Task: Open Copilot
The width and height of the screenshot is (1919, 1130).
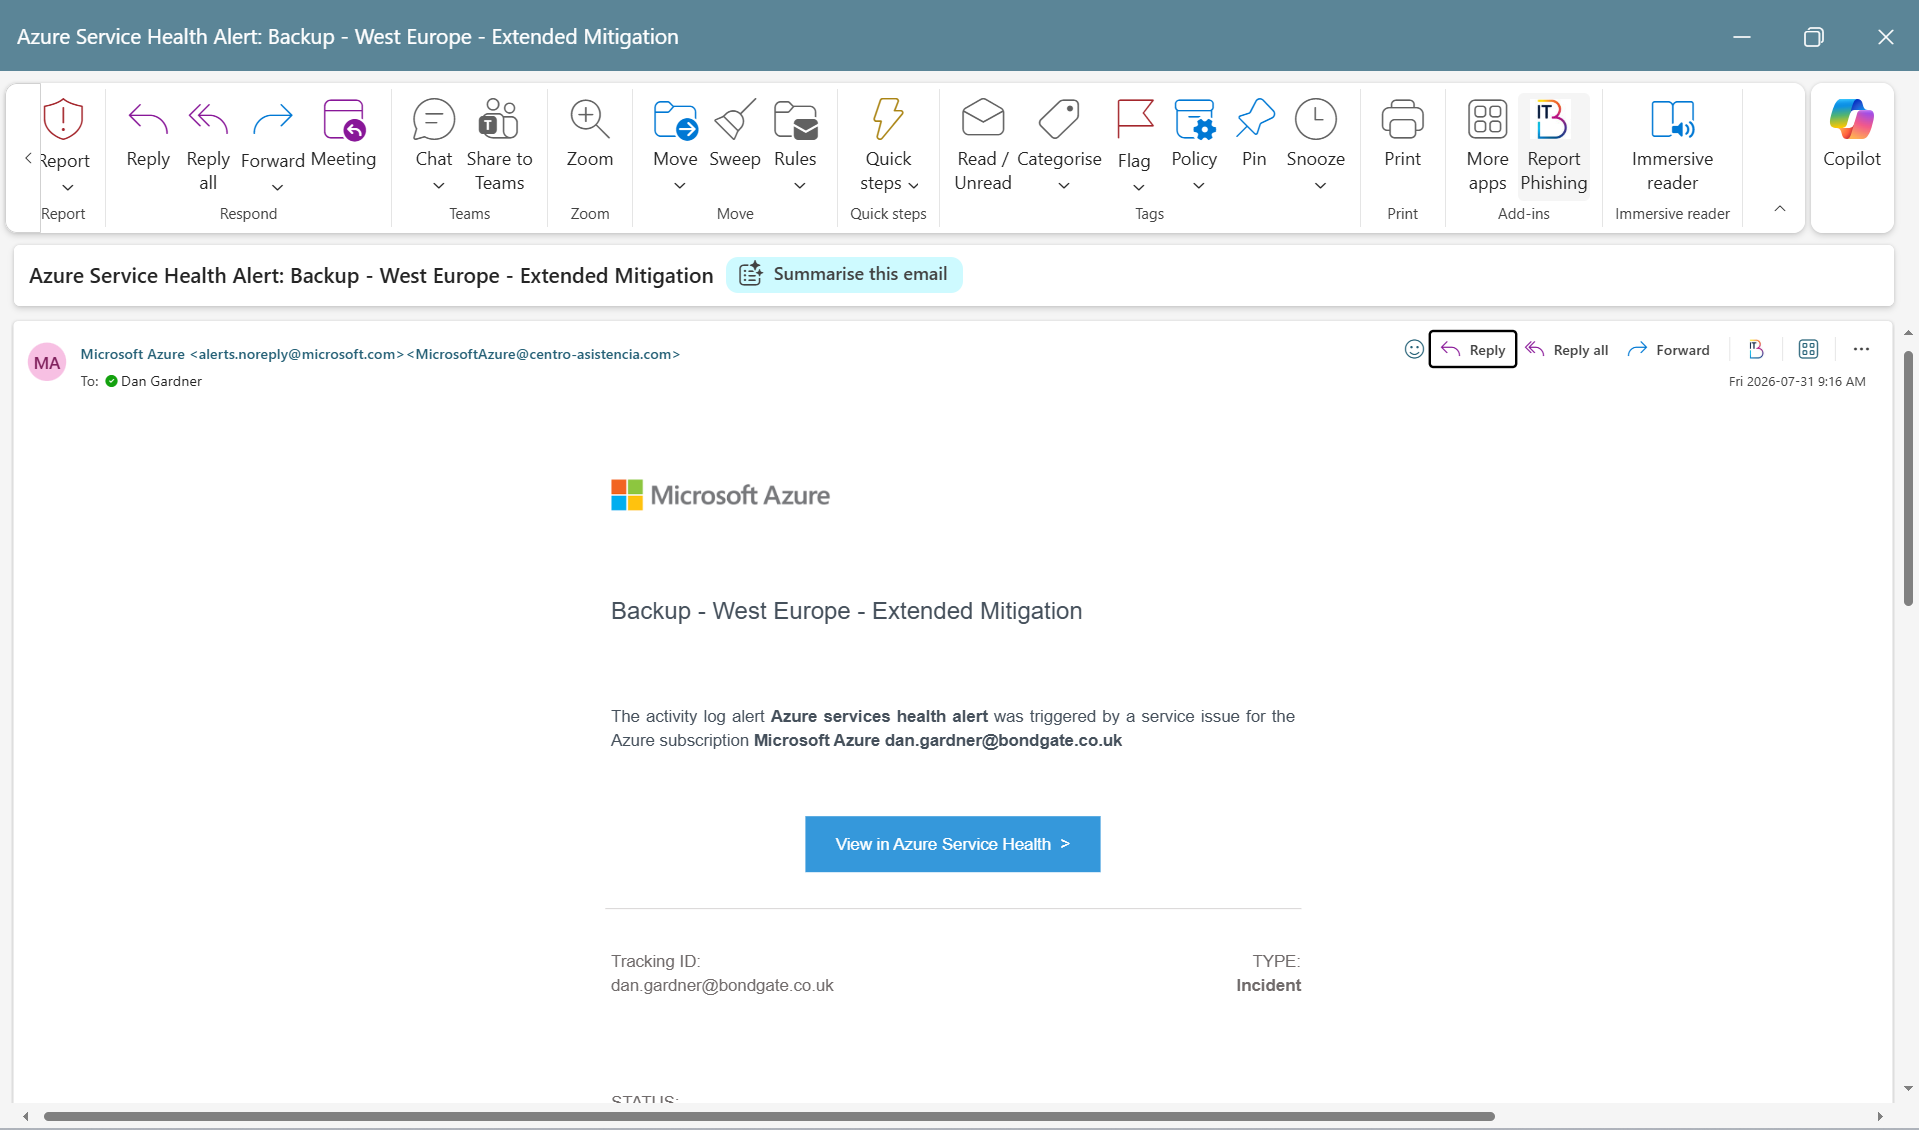Action: click(x=1851, y=134)
